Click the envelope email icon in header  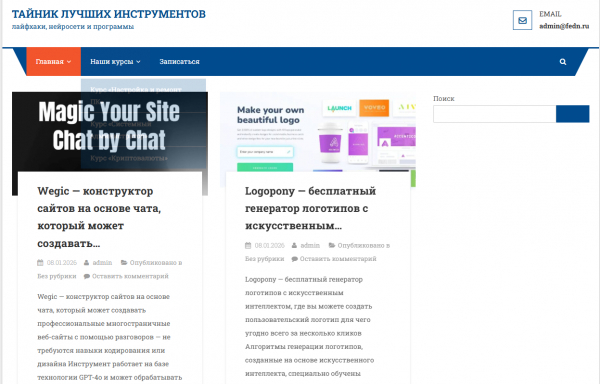(x=522, y=20)
